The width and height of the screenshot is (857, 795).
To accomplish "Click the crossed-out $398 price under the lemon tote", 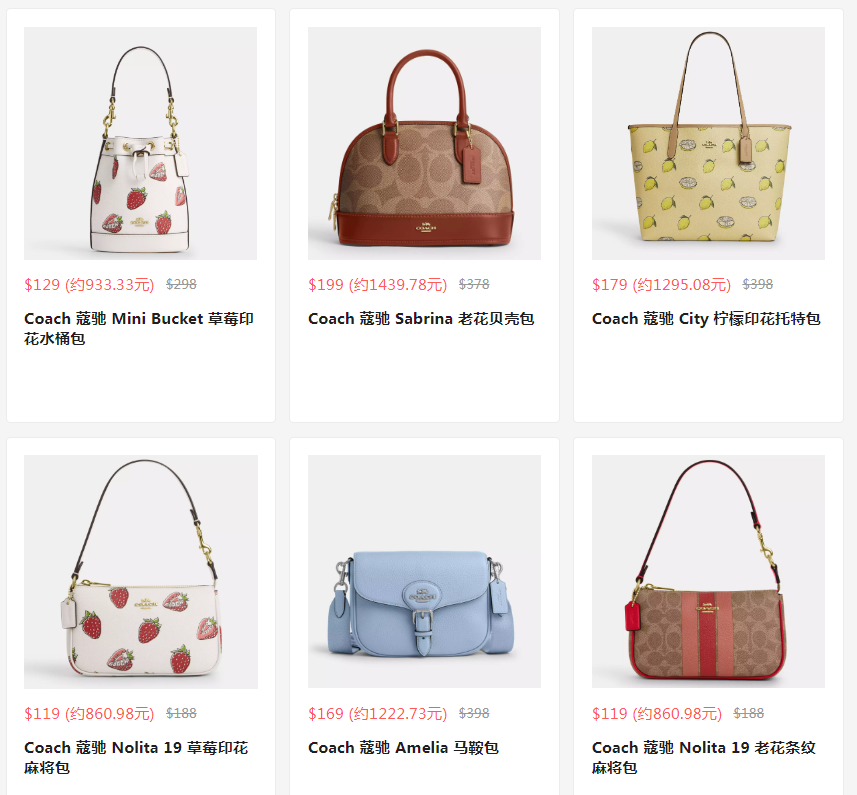I will (x=758, y=284).
